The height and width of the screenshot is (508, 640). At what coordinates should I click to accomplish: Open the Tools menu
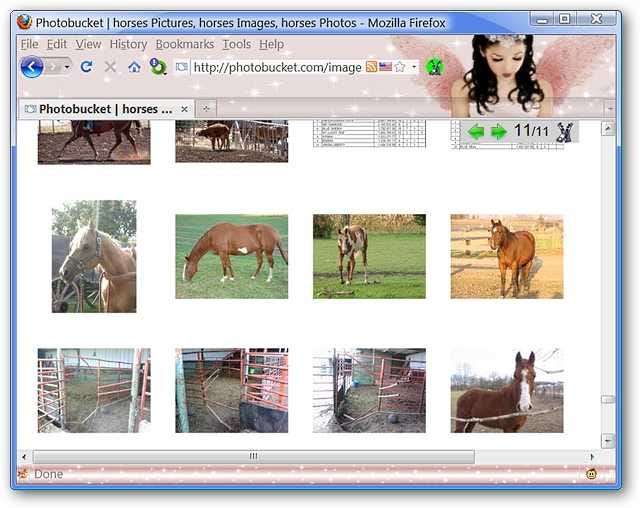[237, 44]
